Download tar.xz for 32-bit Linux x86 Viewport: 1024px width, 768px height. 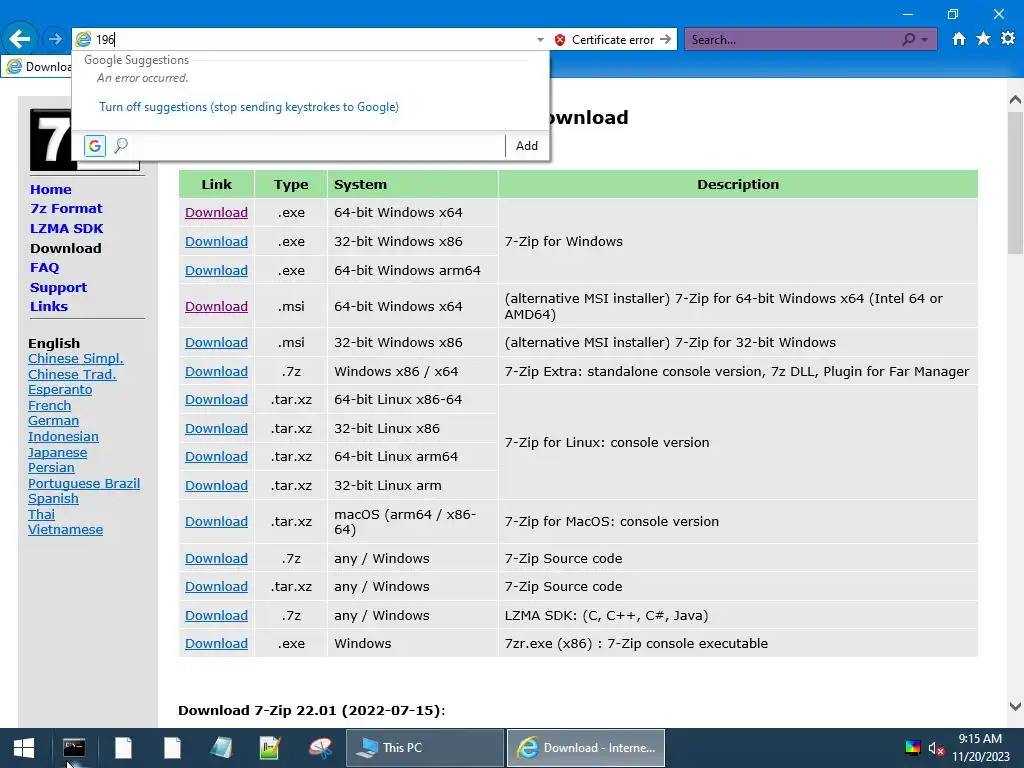coord(216,428)
